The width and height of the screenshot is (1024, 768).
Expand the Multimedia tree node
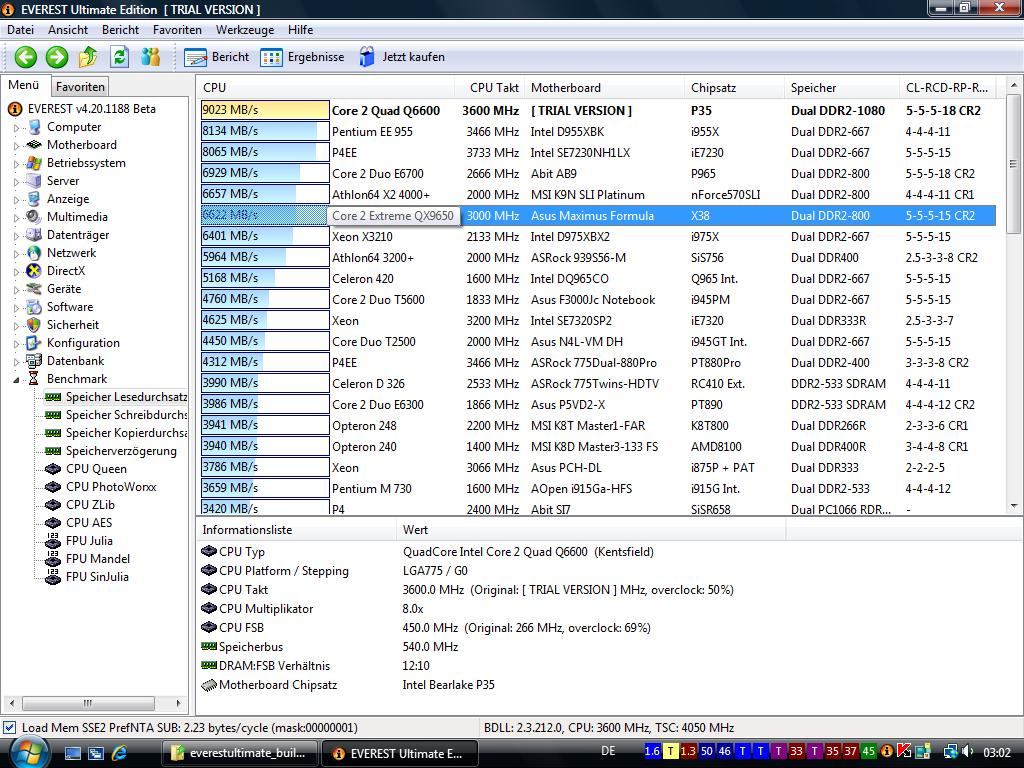click(x=16, y=217)
